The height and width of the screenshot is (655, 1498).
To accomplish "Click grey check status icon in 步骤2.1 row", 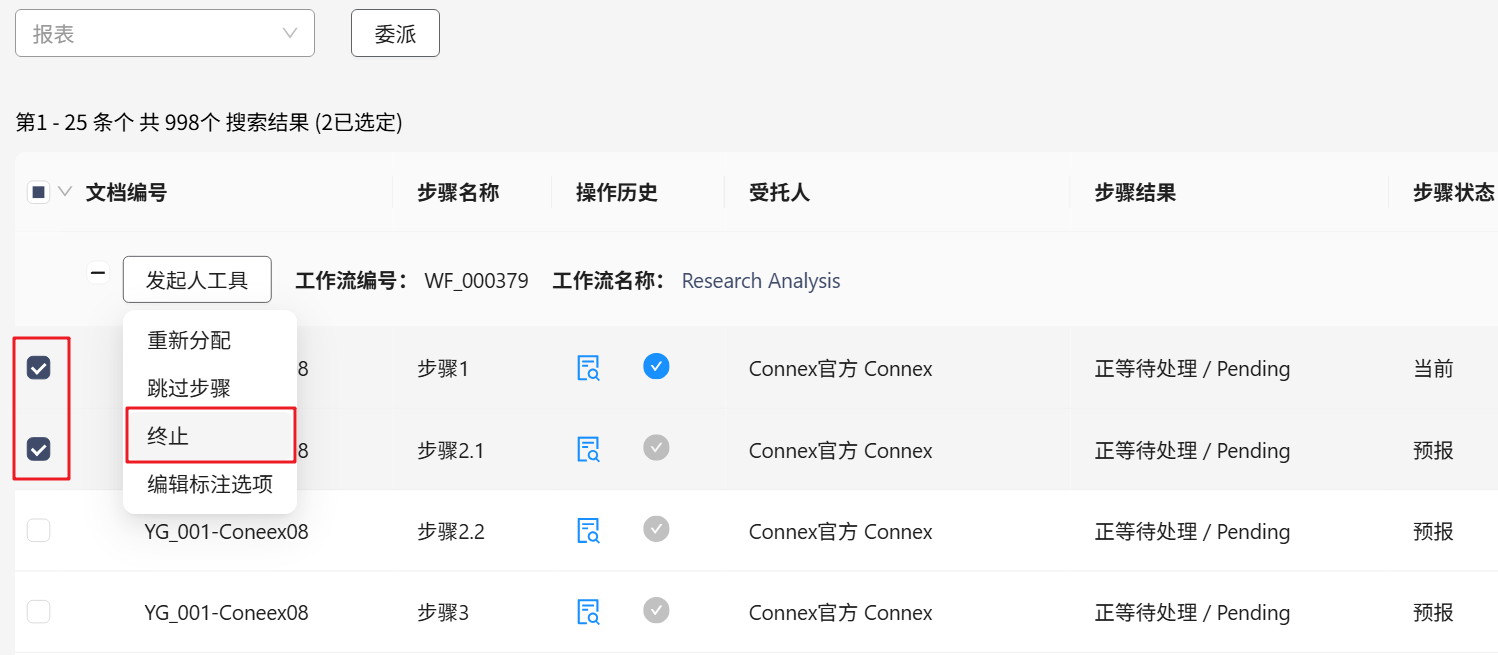I will coord(656,448).
